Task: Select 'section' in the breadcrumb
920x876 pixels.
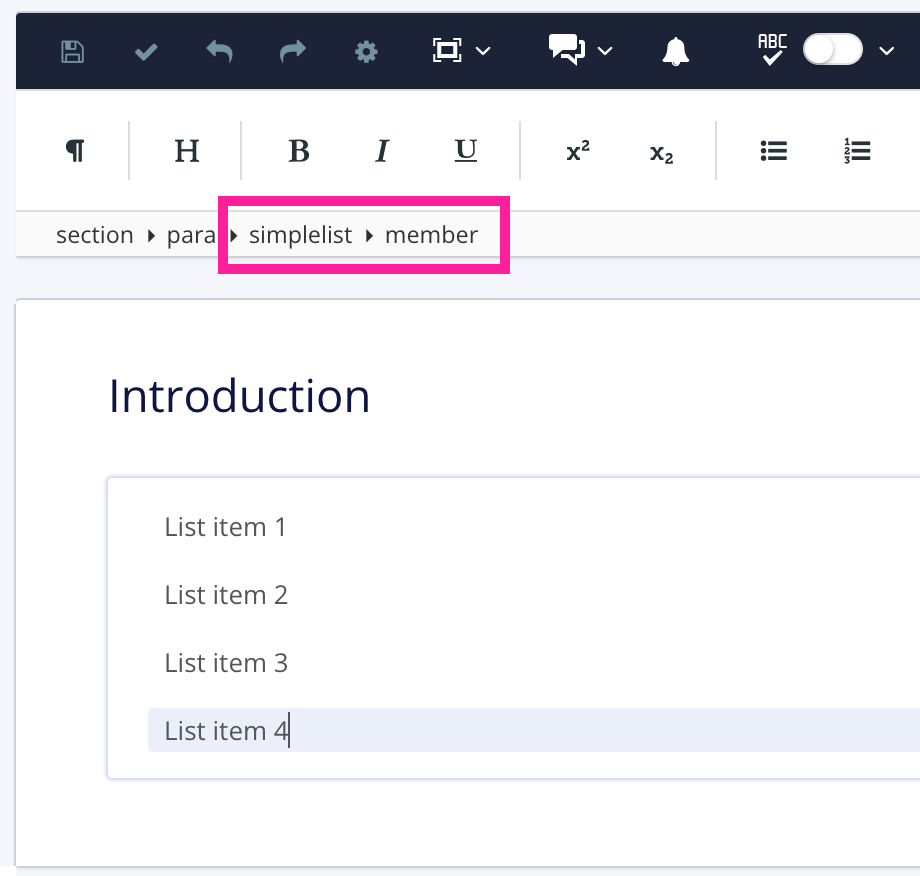Action: pyautogui.click(x=95, y=235)
